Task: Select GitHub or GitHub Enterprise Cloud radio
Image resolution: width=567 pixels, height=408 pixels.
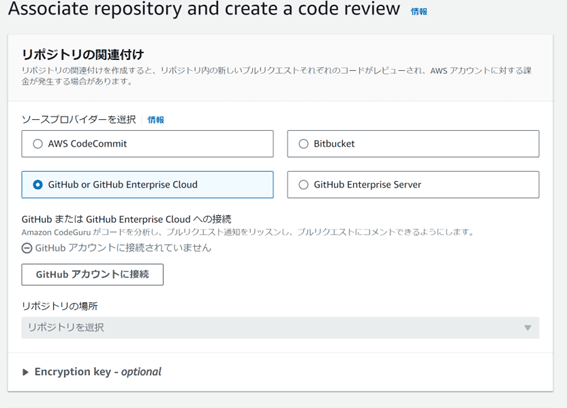Action: (x=38, y=185)
